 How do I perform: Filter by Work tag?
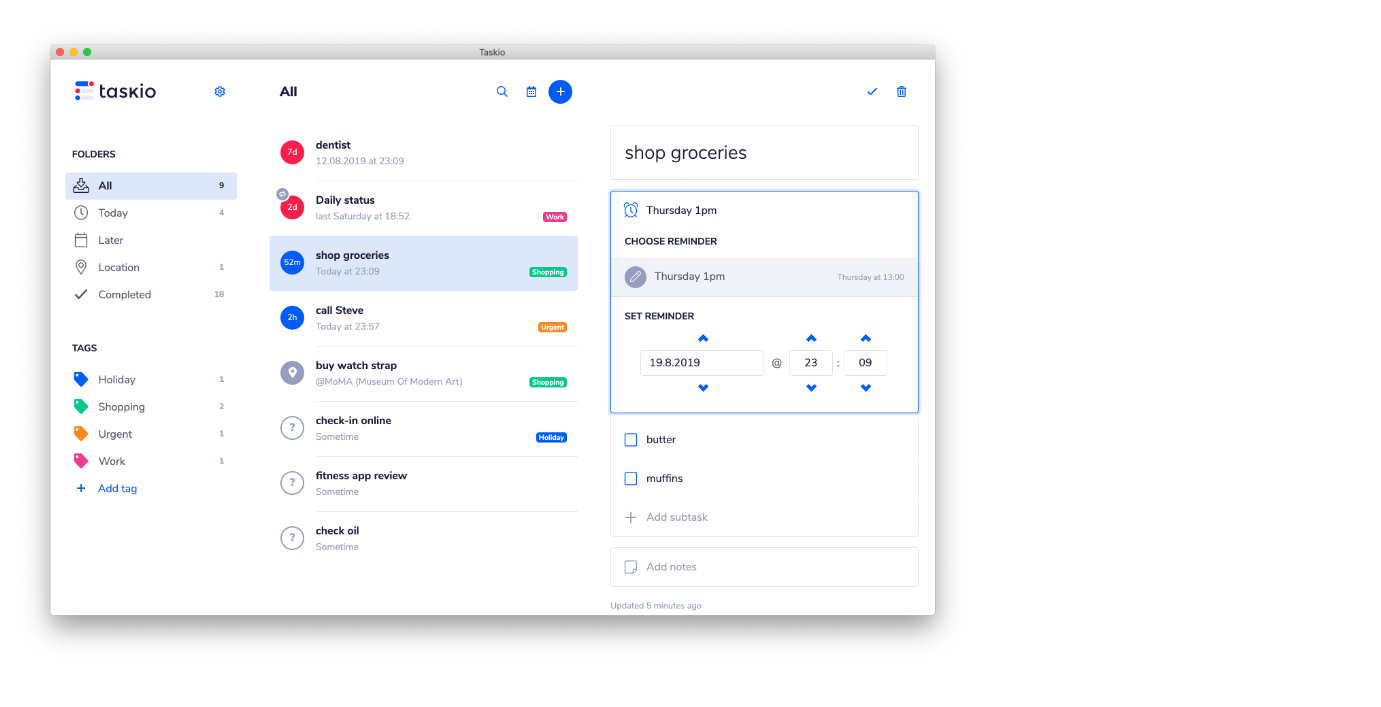(151, 461)
